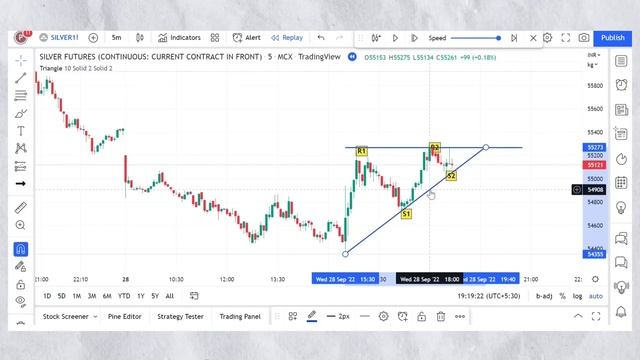Viewport: 640px width, 360px height.
Task: Click the zoom in magnifier tool
Action: (21, 225)
